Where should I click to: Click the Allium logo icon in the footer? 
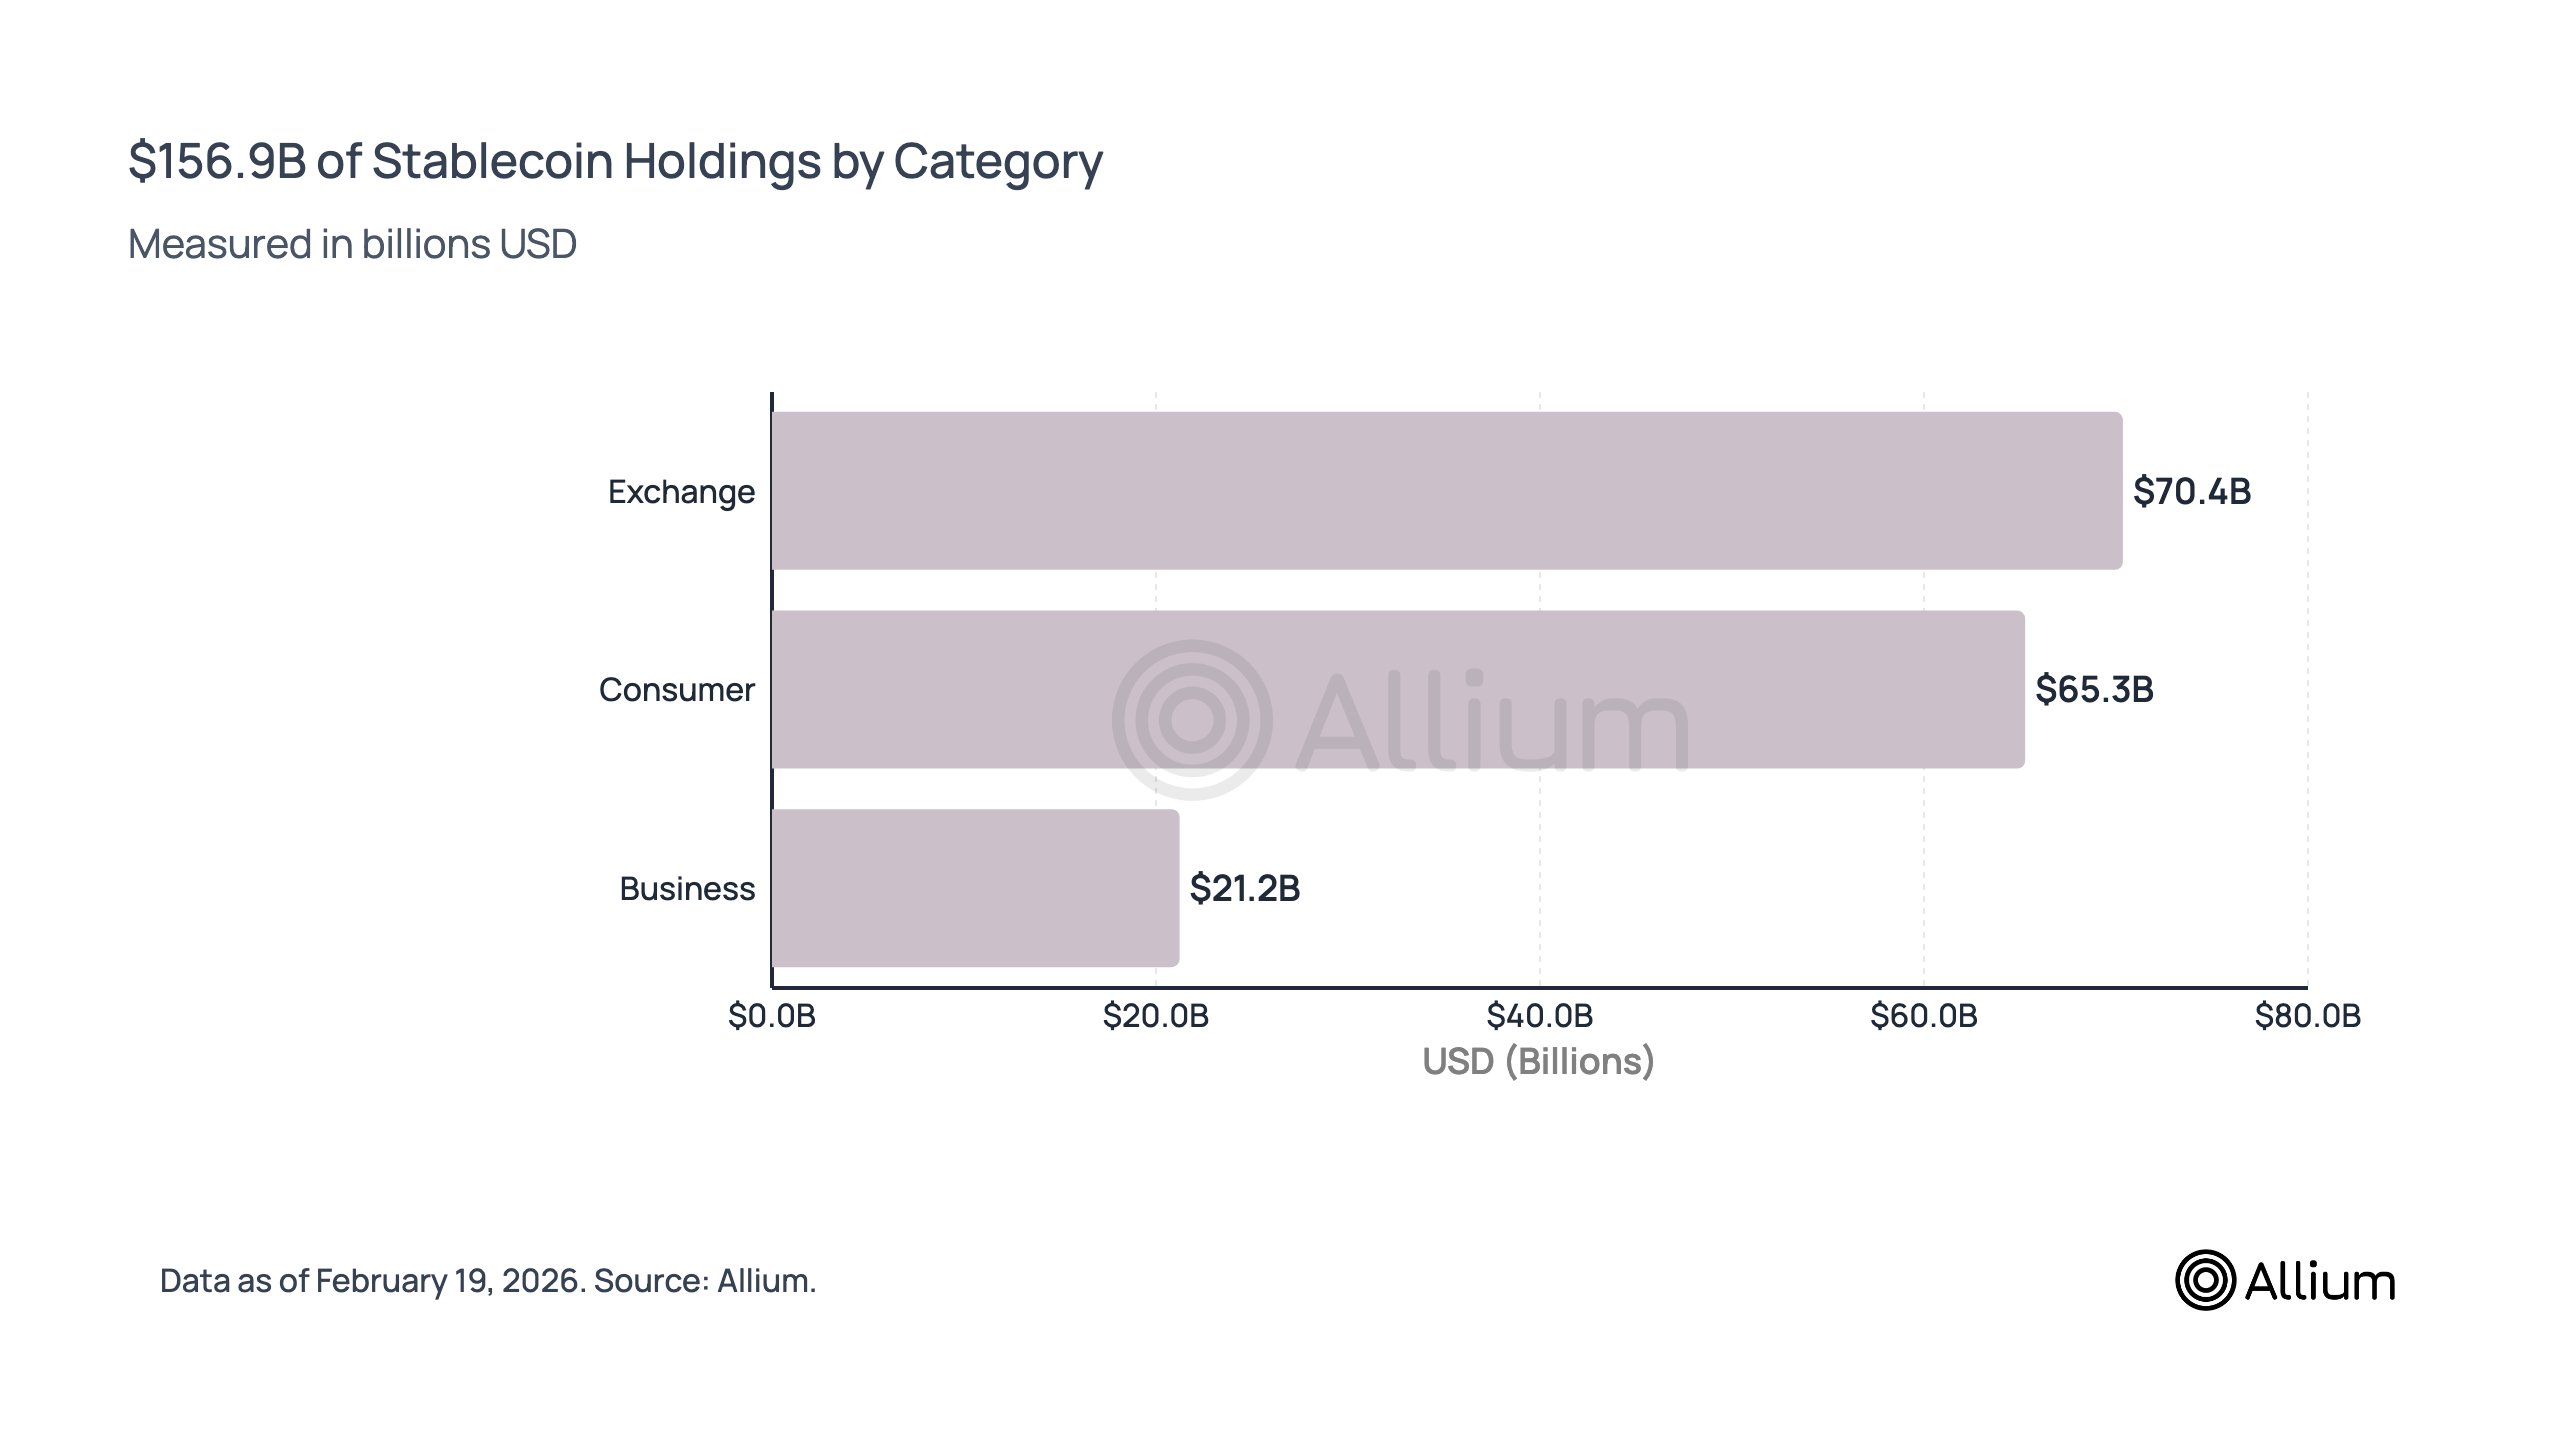click(2204, 1280)
